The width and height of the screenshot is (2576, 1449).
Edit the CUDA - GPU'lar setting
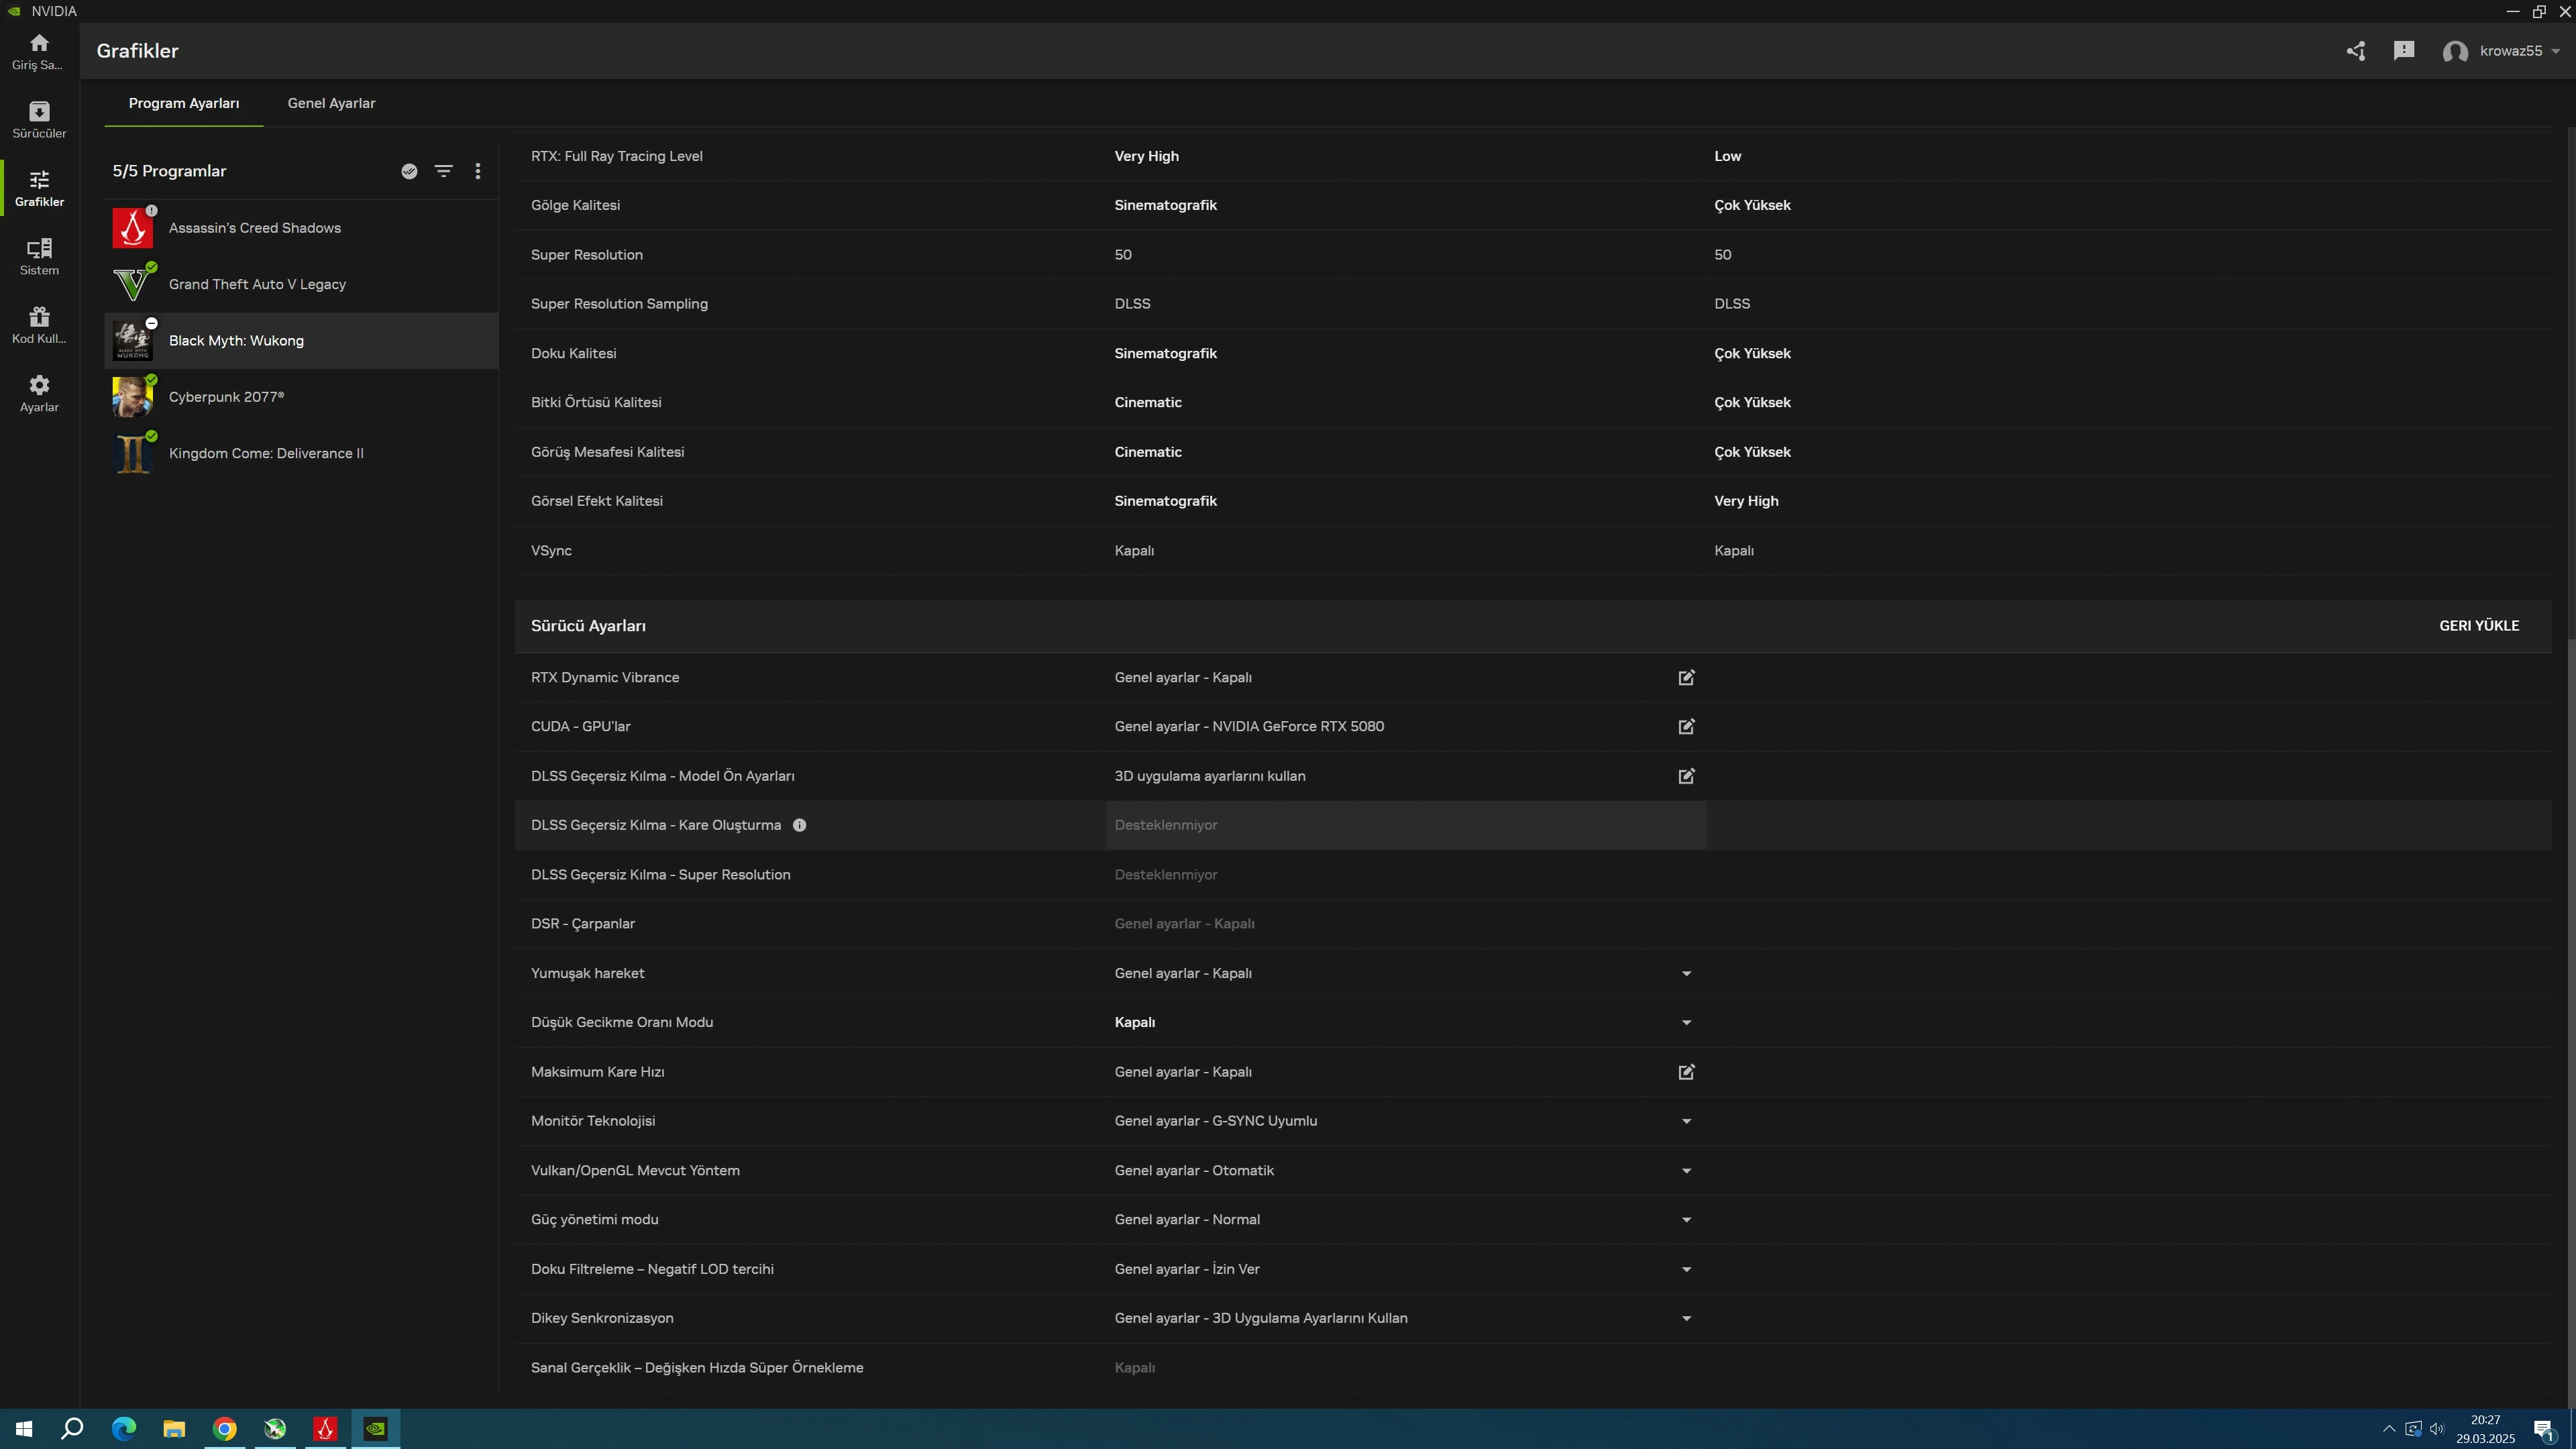[x=1686, y=727]
